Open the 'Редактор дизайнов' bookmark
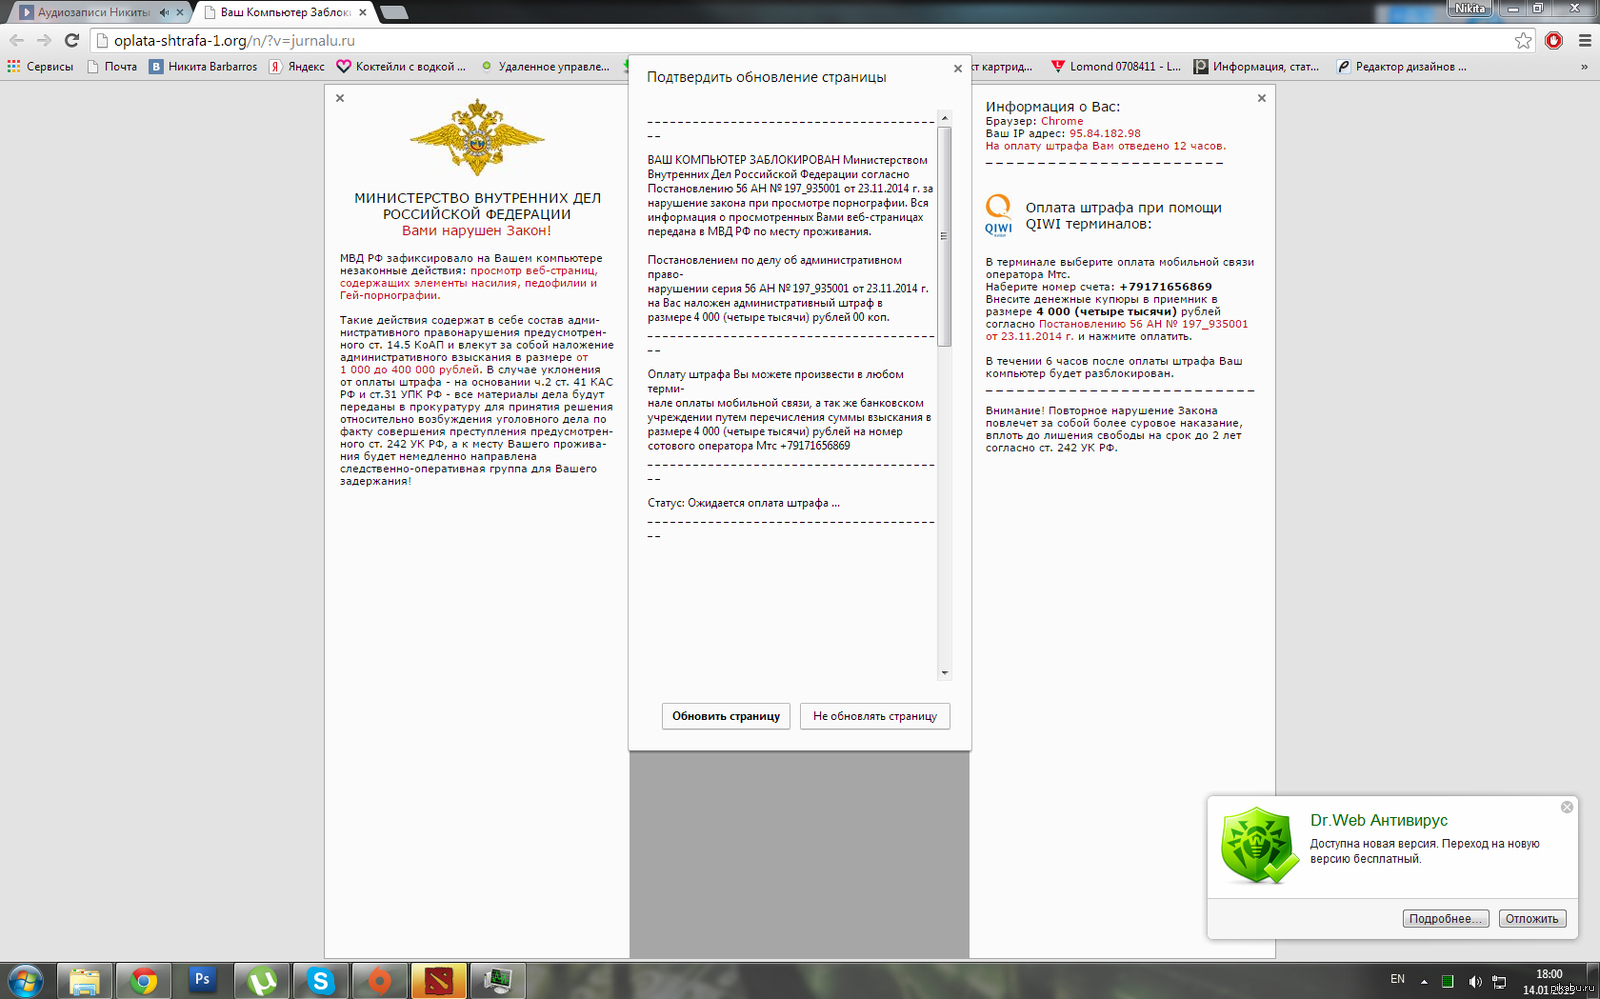This screenshot has height=999, width=1600. [1402, 67]
